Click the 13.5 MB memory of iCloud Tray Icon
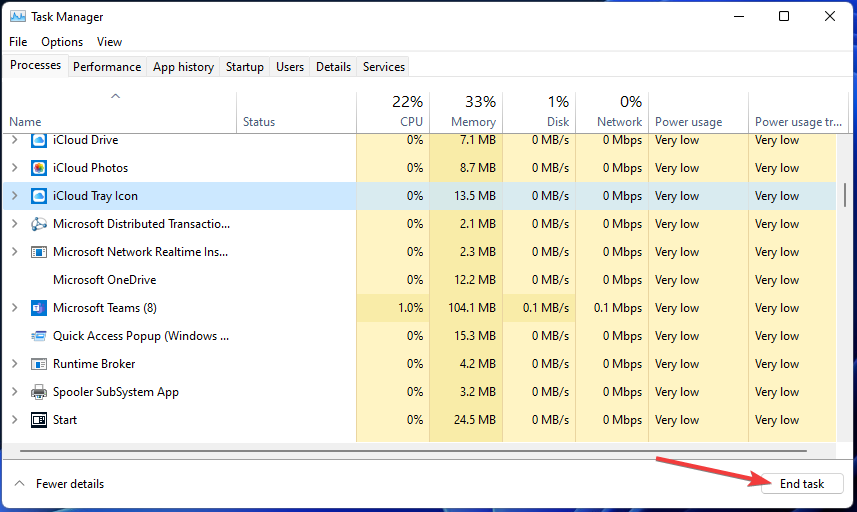Viewport: 857px width, 512px height. [474, 196]
